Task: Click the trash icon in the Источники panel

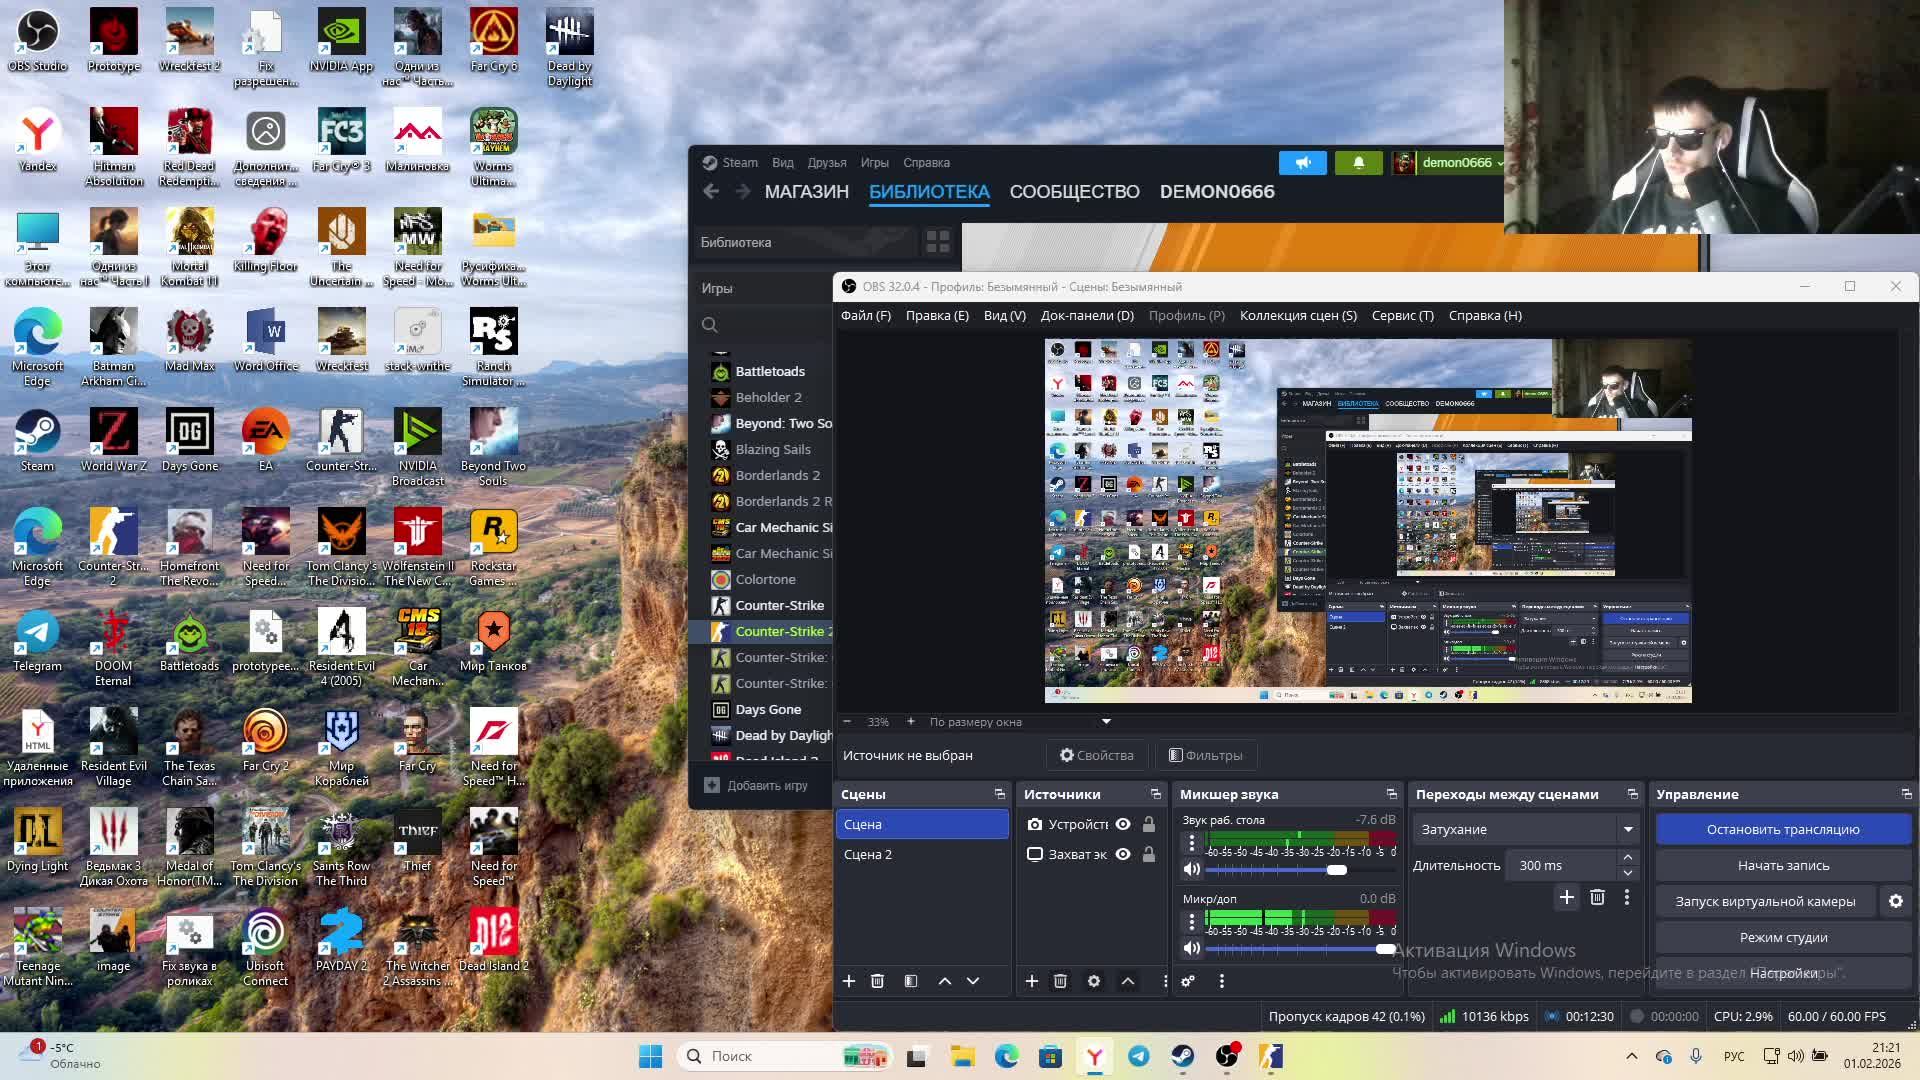Action: (1060, 981)
